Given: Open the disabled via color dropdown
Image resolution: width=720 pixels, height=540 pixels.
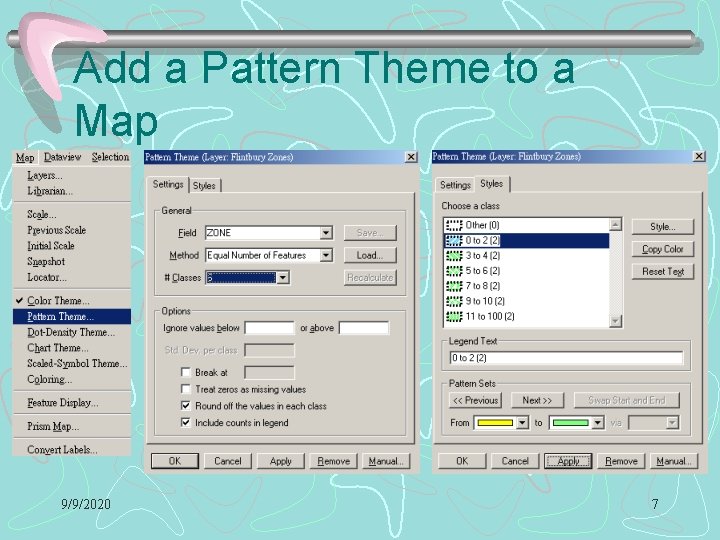Looking at the screenshot, I should [672, 422].
